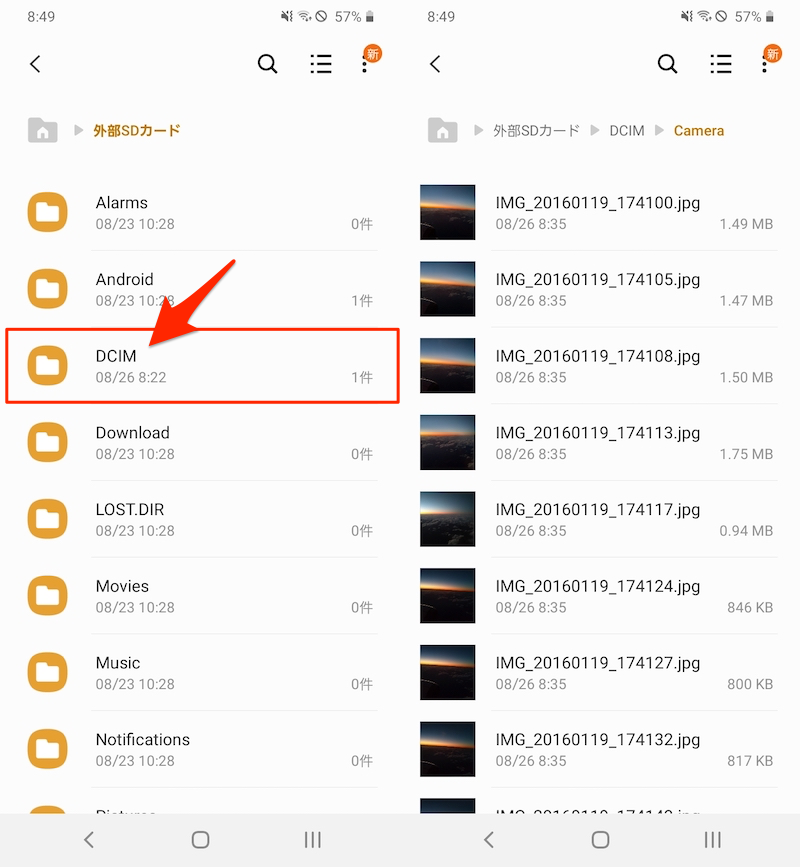Click the home icon before the DCIM breadcrumb
This screenshot has width=800, height=867.
442,130
